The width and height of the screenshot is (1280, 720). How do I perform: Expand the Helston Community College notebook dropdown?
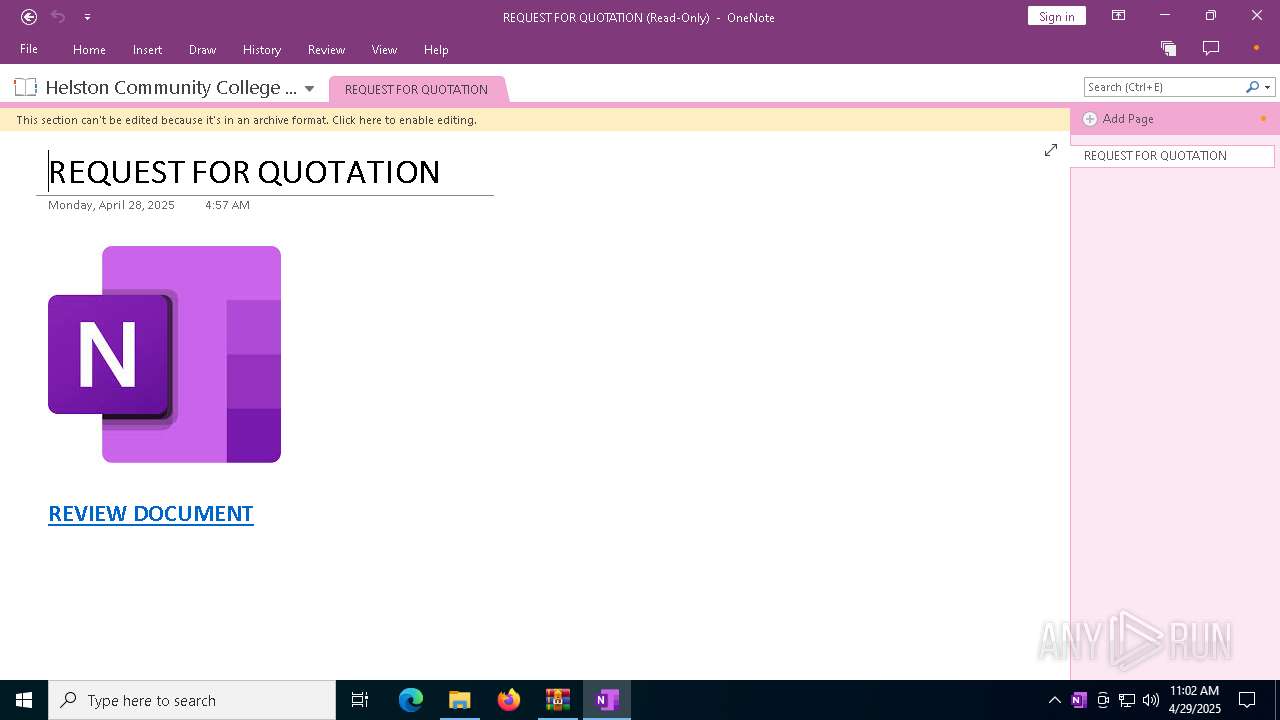(x=309, y=89)
